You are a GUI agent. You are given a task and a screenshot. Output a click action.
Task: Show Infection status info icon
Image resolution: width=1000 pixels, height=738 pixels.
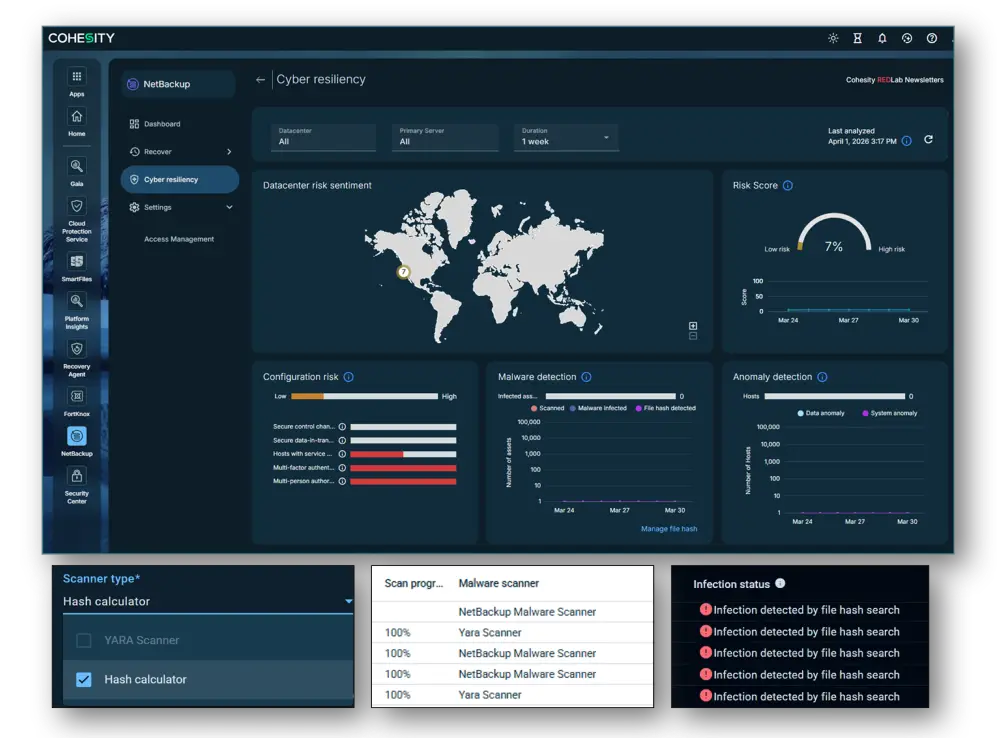pyautogui.click(x=780, y=584)
